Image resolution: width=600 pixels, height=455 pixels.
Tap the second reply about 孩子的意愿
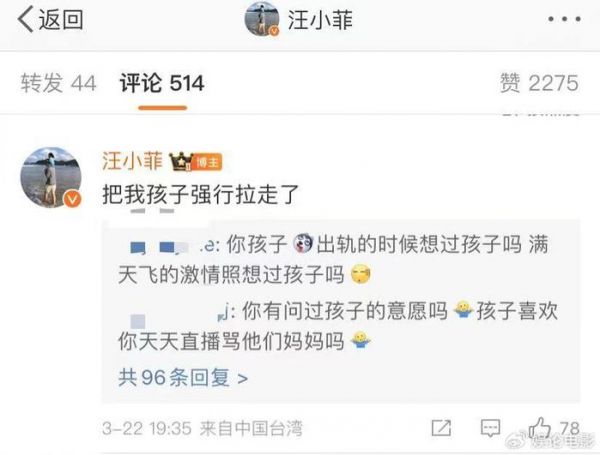coord(338,326)
